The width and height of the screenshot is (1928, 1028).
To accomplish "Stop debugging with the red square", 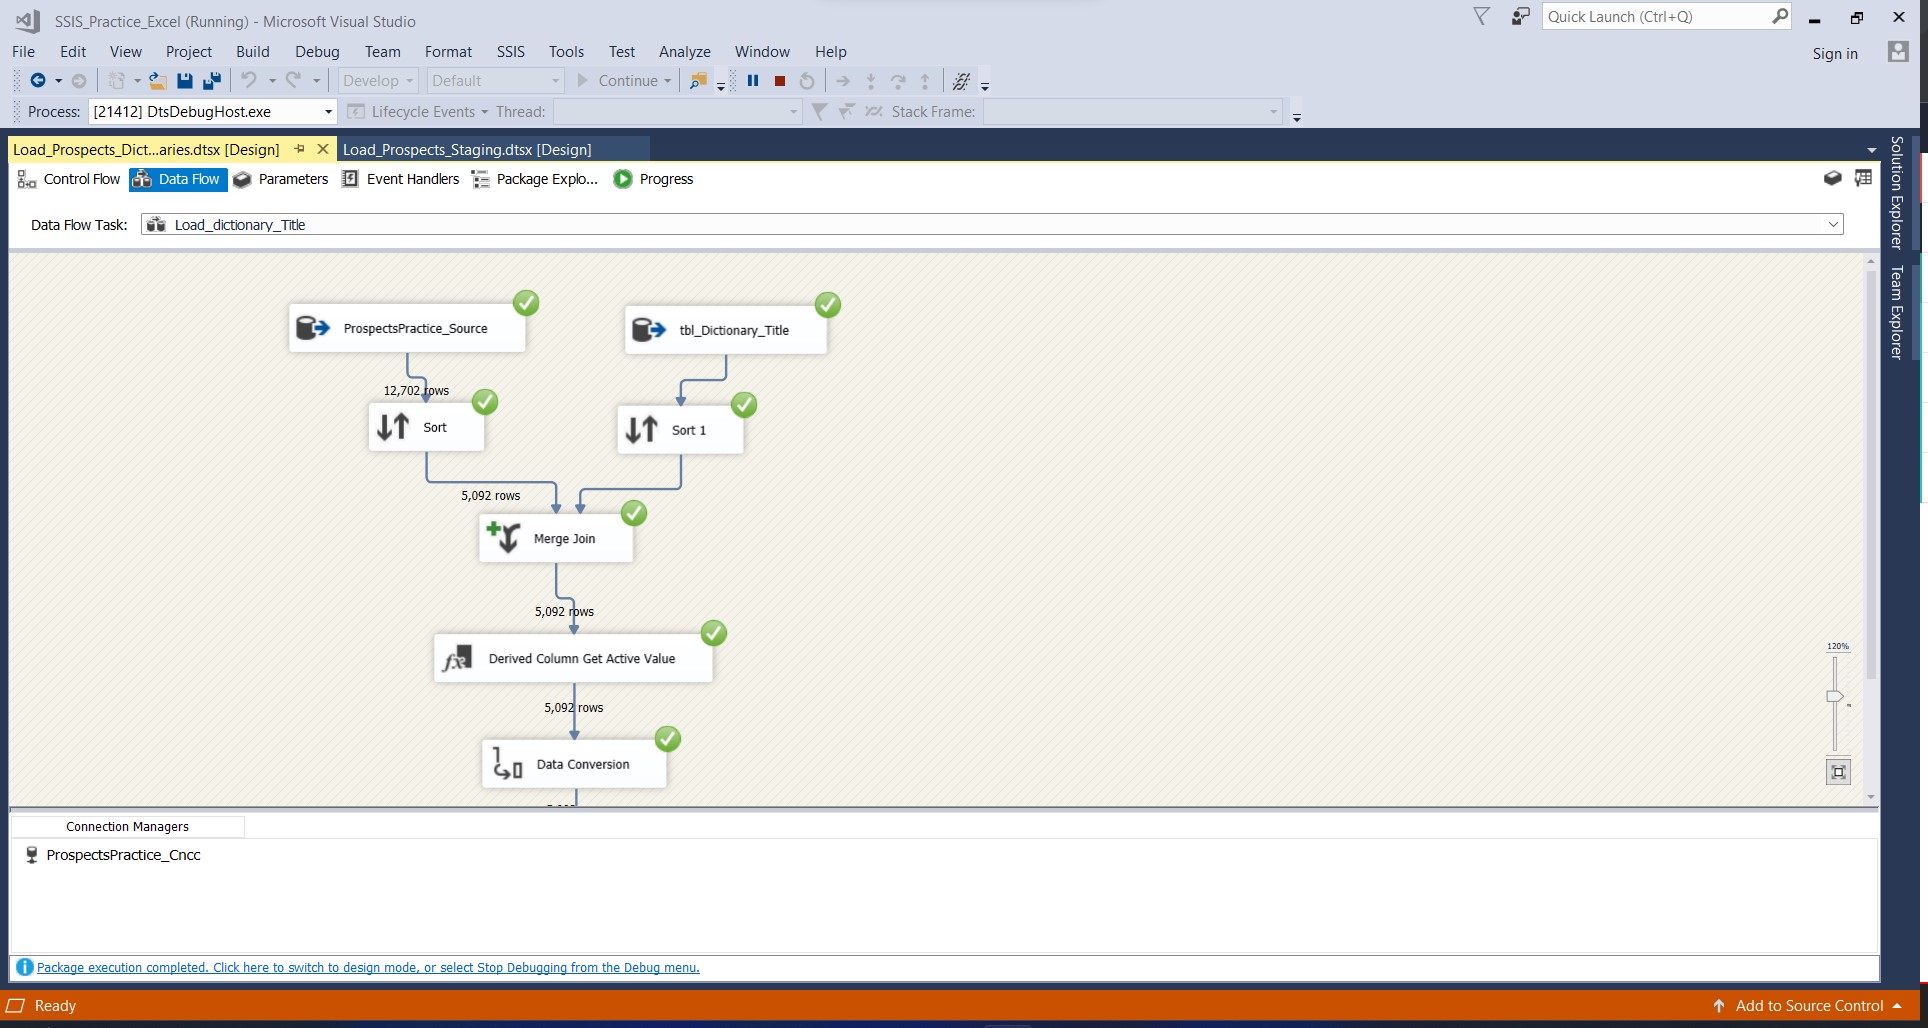I will (780, 81).
